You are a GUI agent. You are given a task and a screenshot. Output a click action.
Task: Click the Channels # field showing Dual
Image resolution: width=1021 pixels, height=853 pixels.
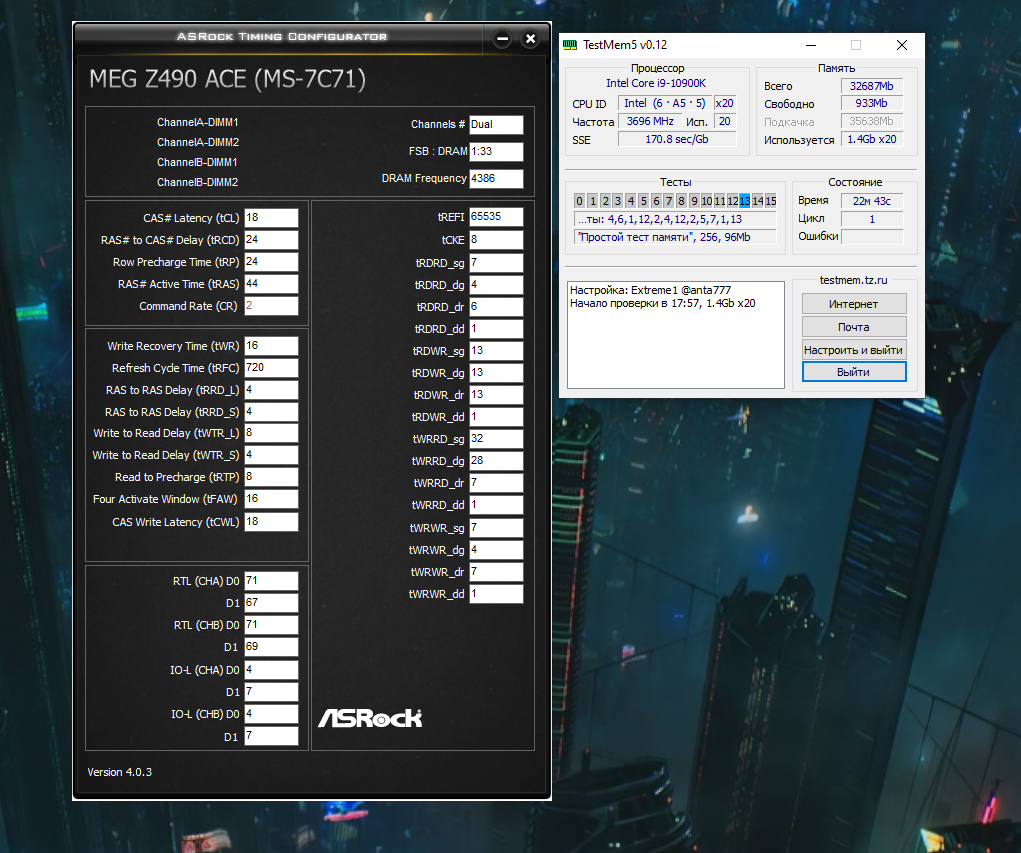tap(496, 125)
